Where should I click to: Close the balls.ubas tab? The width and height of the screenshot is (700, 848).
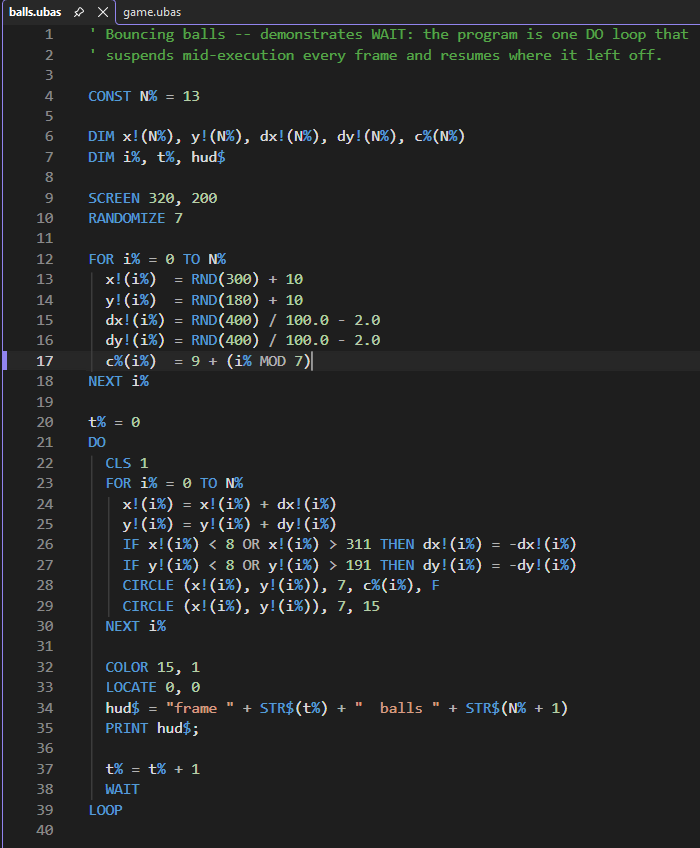pyautogui.click(x=102, y=12)
